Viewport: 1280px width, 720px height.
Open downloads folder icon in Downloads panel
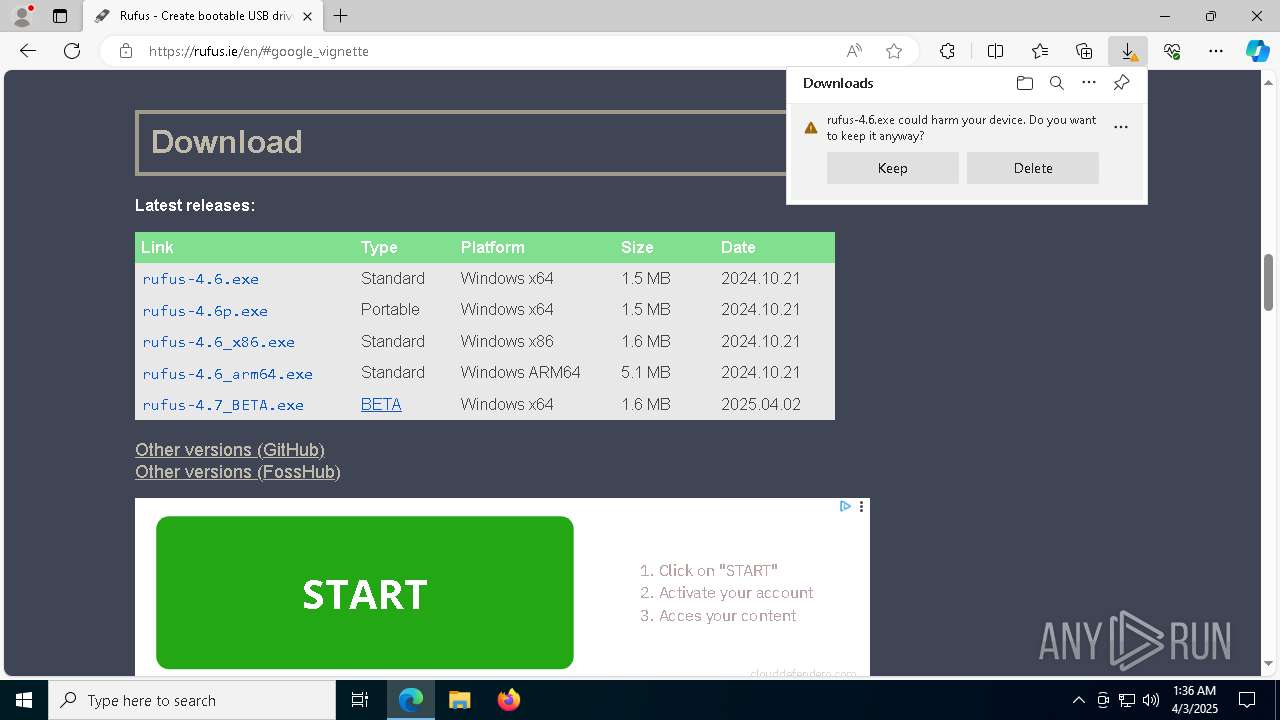1024,83
